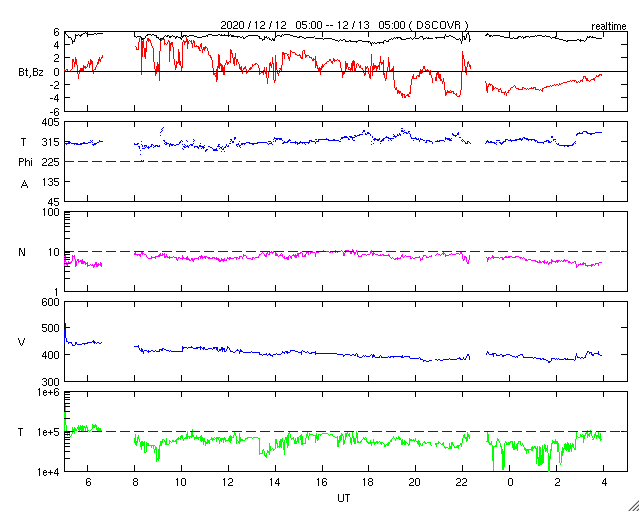Click the "600" velocity tick value
The height and width of the screenshot is (512, 640).
51,302
